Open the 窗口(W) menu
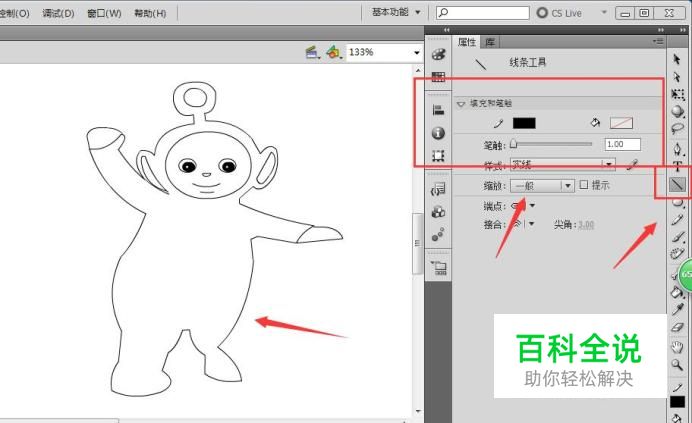Viewport: 692px width, 423px height. click(104, 13)
